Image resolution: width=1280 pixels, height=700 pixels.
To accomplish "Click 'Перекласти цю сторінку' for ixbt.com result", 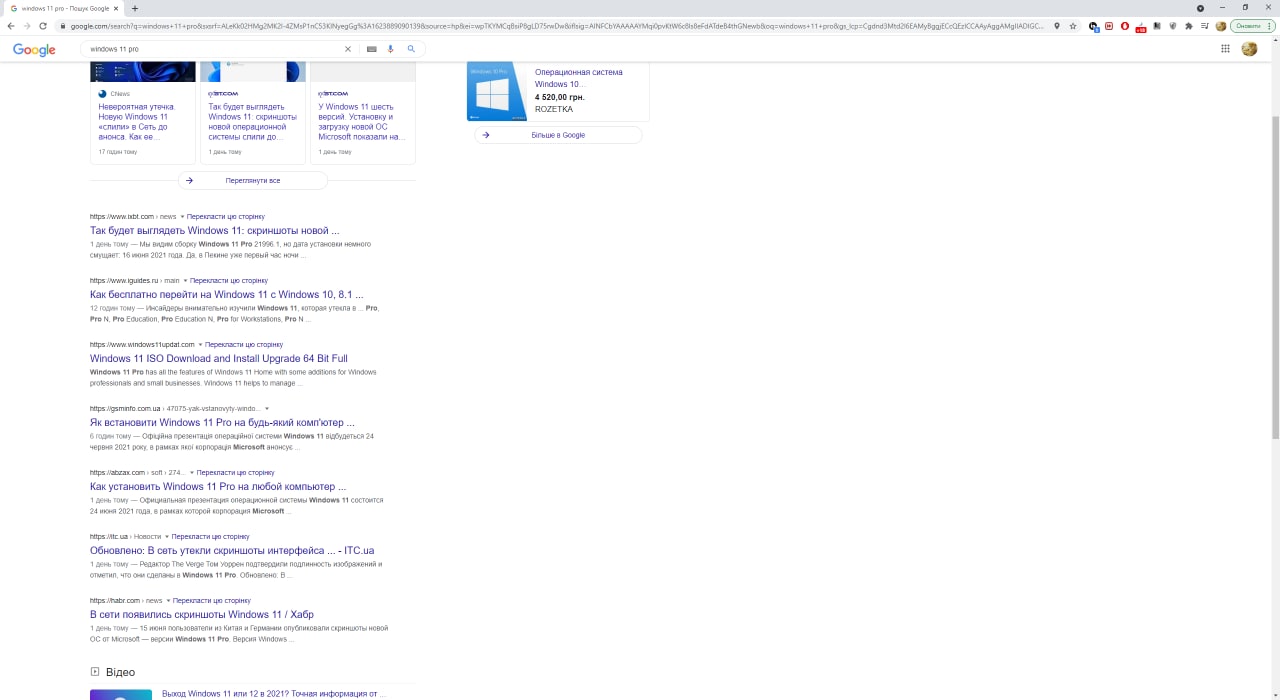I will (226, 216).
